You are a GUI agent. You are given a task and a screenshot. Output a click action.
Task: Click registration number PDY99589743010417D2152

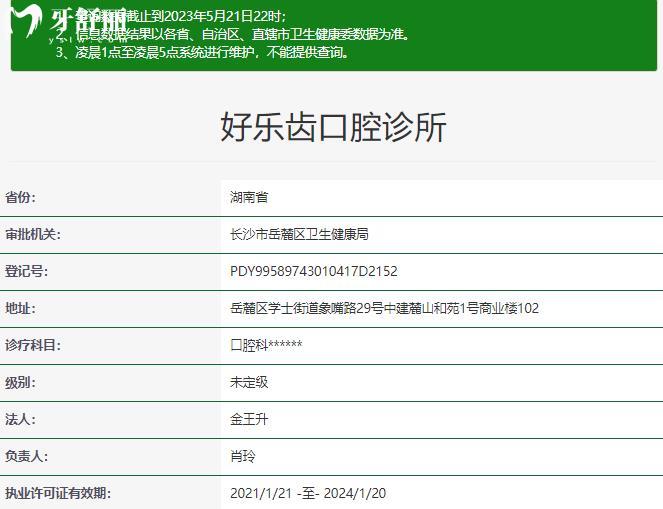pyautogui.click(x=314, y=271)
